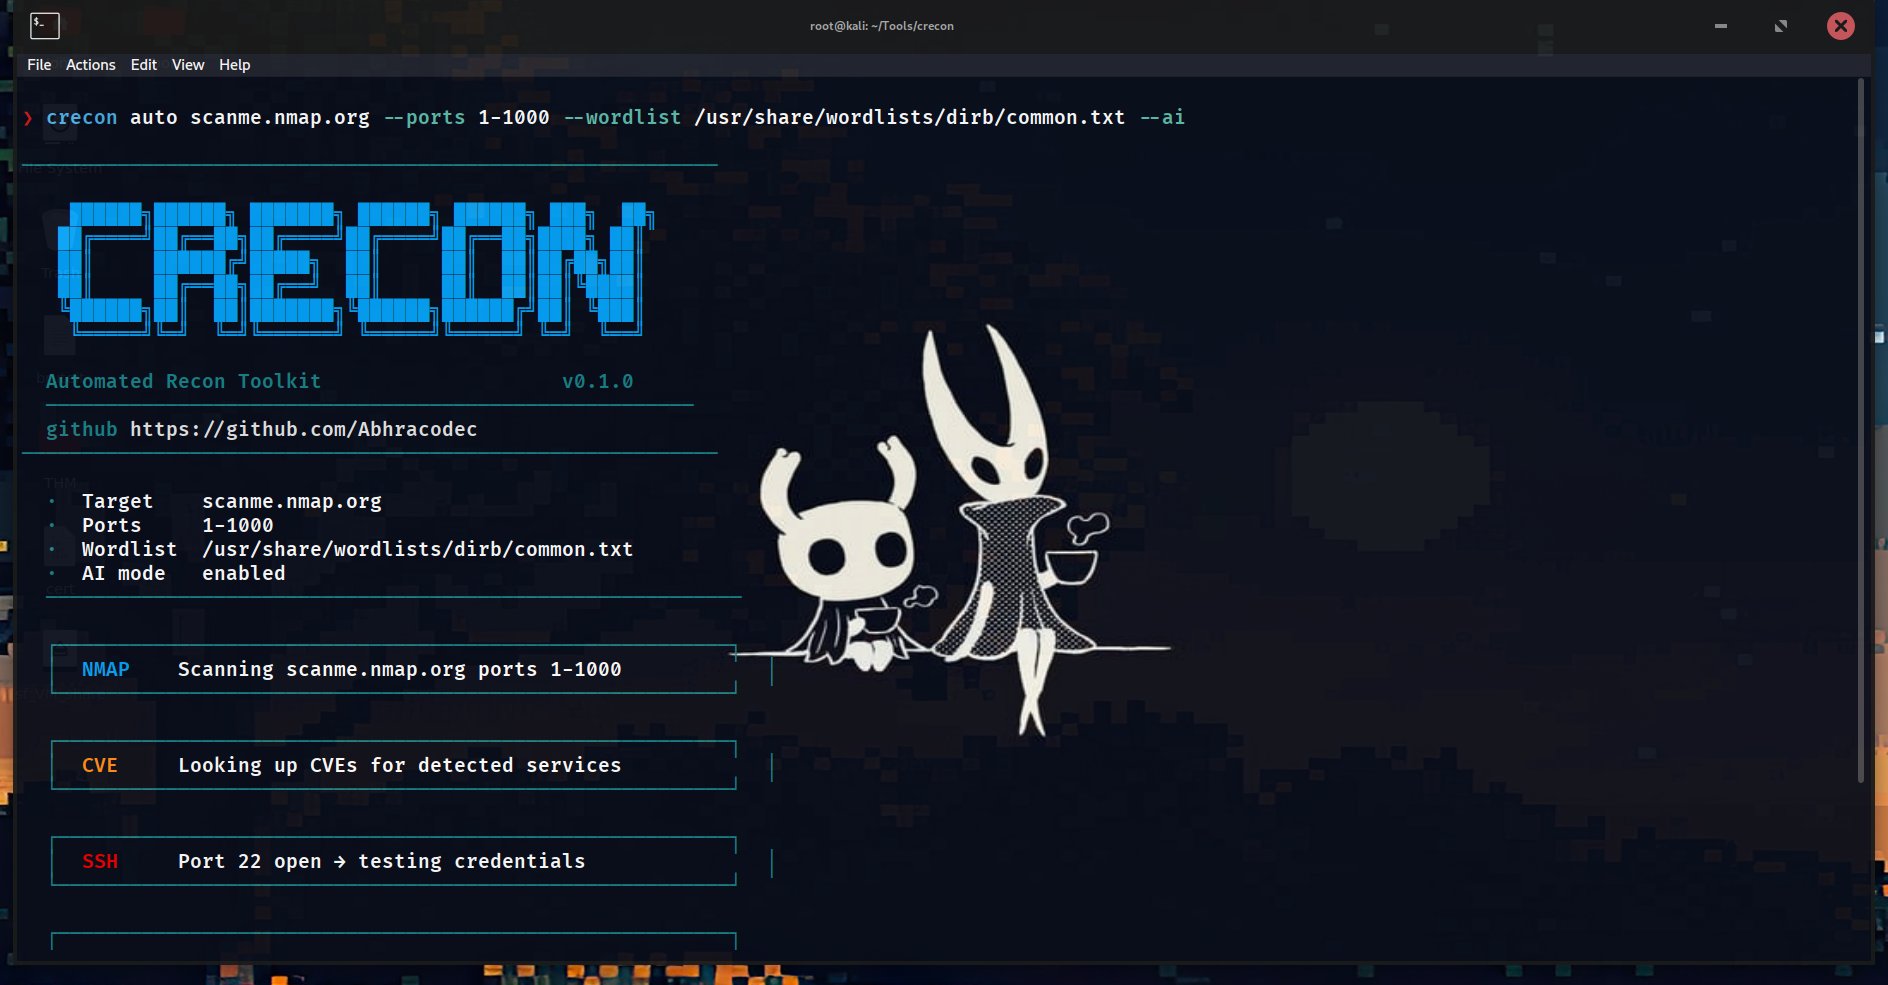Select the CVE label in the lookup panel
Screen dimensions: 1888x985
click(101, 765)
